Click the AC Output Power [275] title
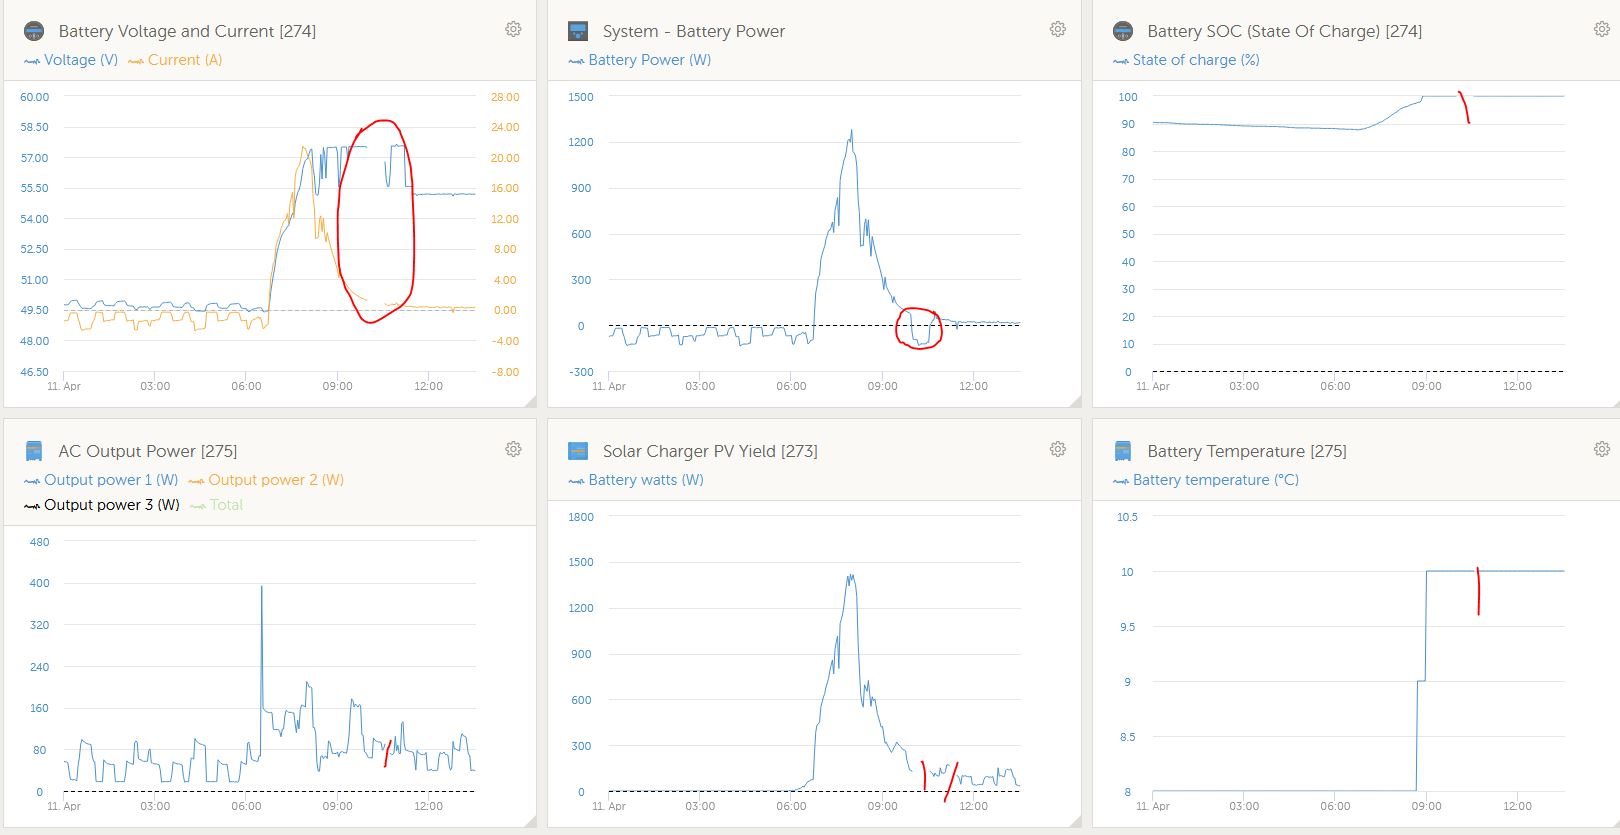This screenshot has height=835, width=1620. click(148, 451)
